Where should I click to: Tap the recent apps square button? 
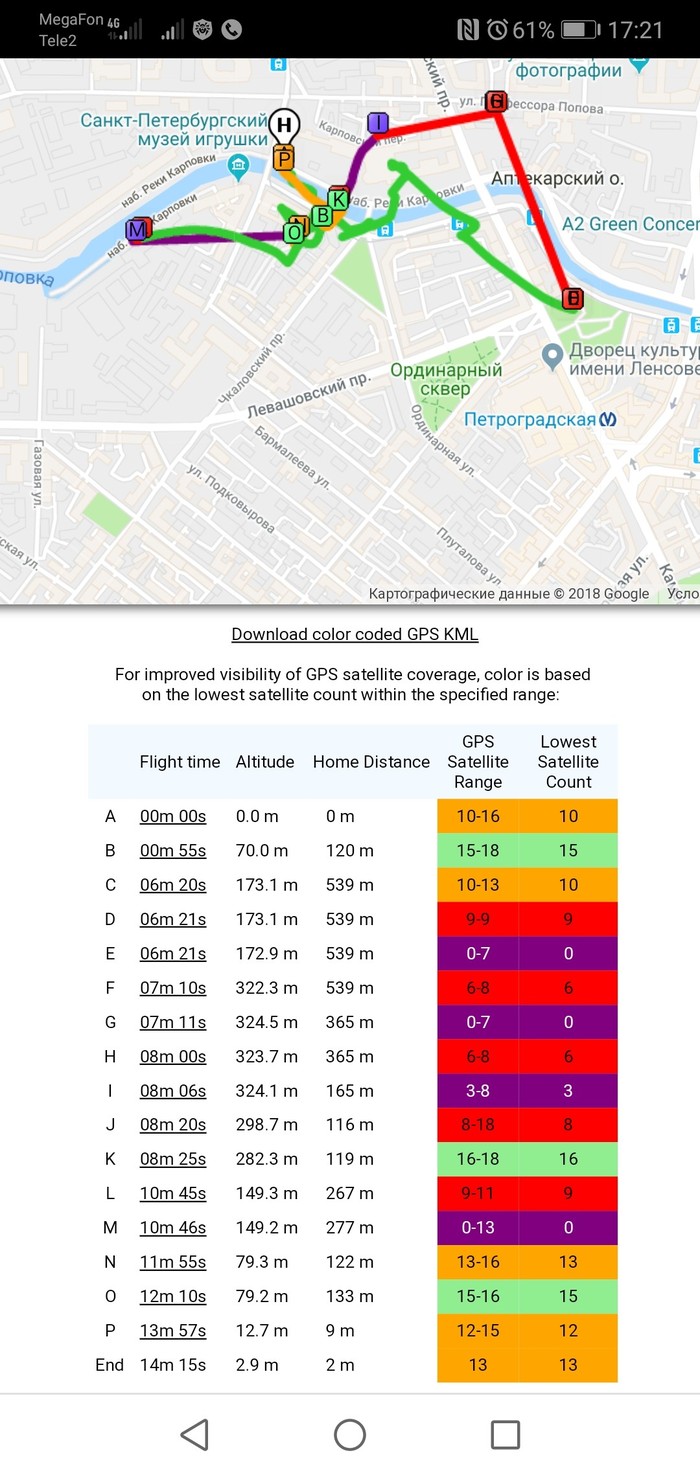click(x=505, y=1434)
